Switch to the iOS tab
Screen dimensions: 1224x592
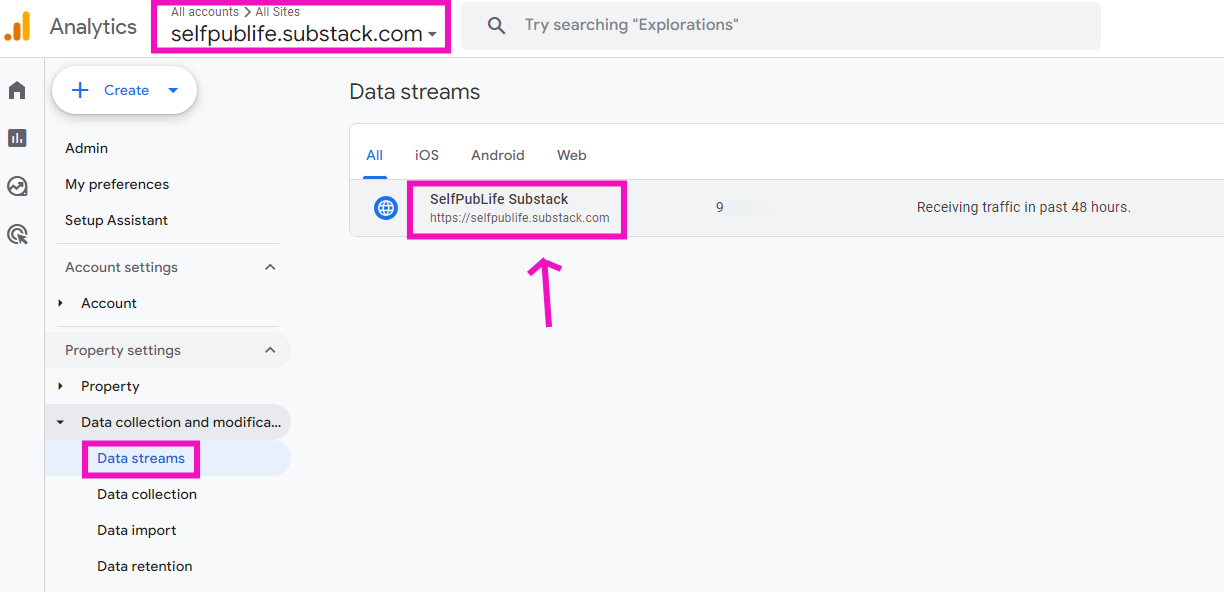426,155
